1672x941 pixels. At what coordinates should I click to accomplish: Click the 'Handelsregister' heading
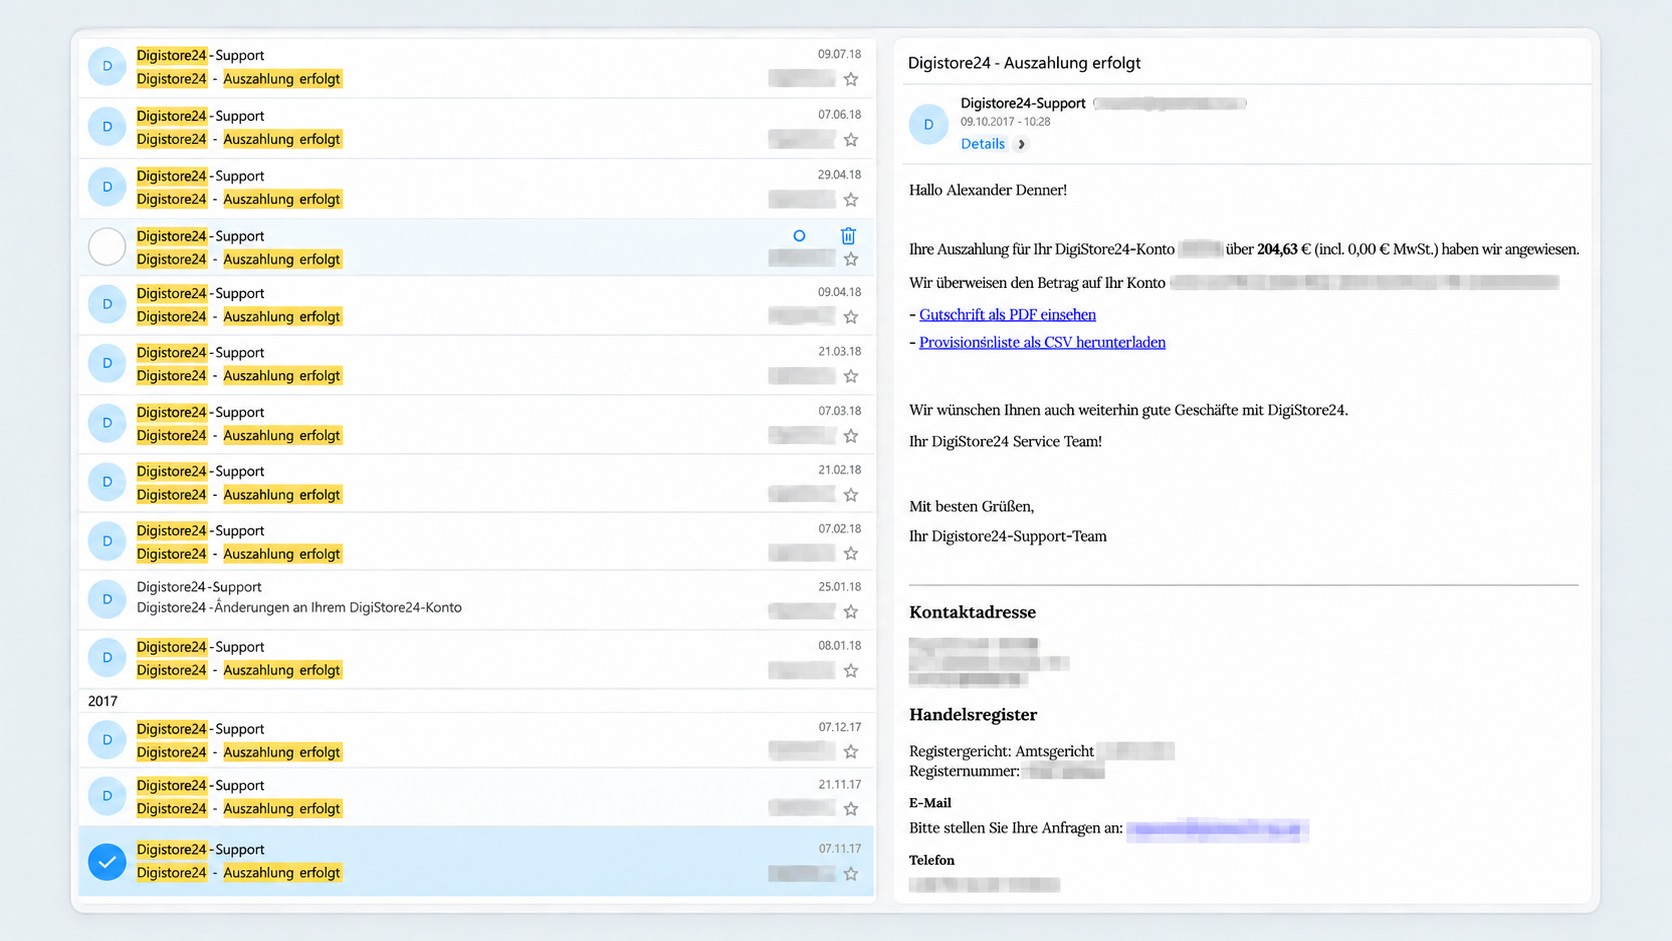point(973,715)
